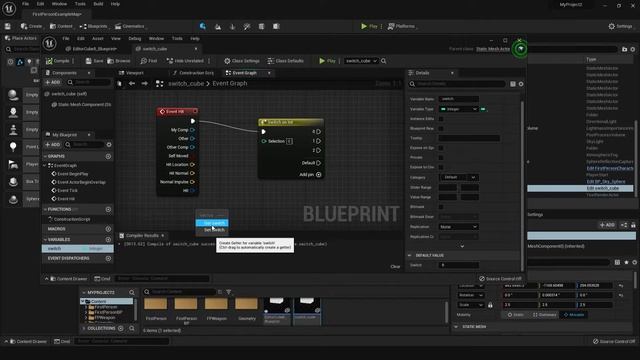Image resolution: width=640 pixels, height=360 pixels.
Task: Click Switch default value field
Action: pyautogui.click(x=459, y=265)
